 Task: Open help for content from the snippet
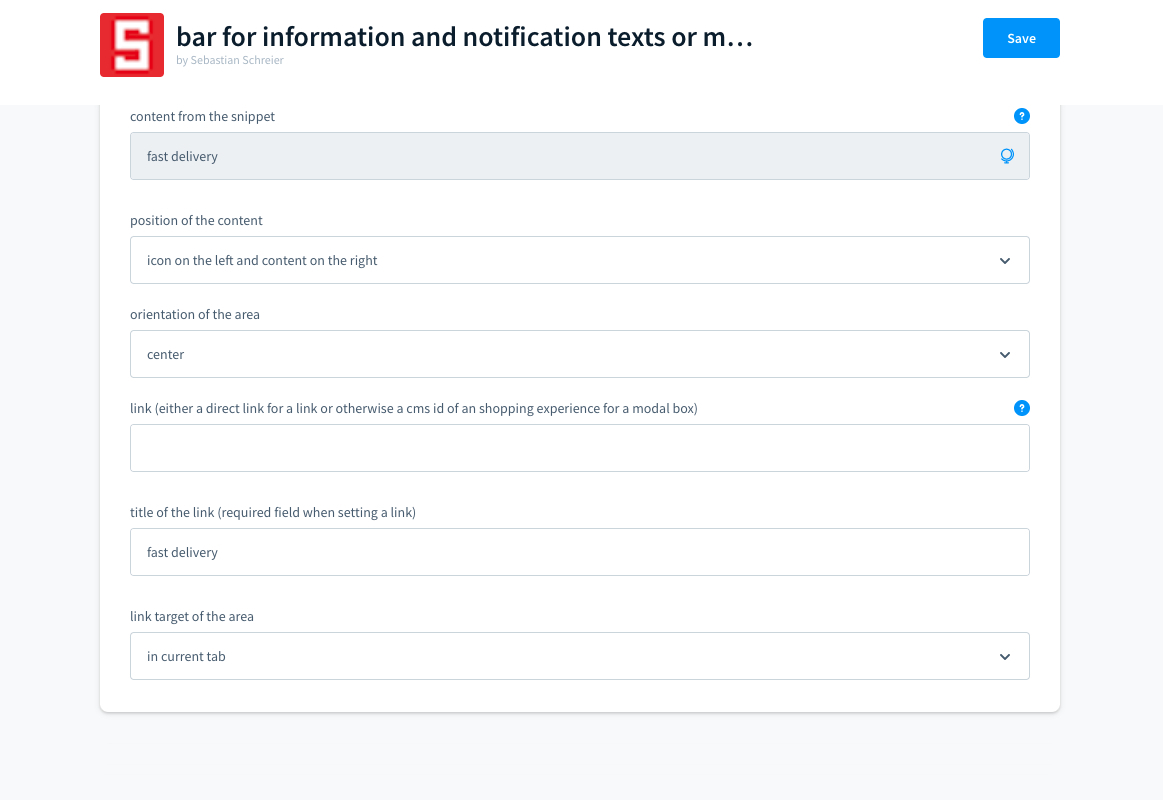(1021, 116)
